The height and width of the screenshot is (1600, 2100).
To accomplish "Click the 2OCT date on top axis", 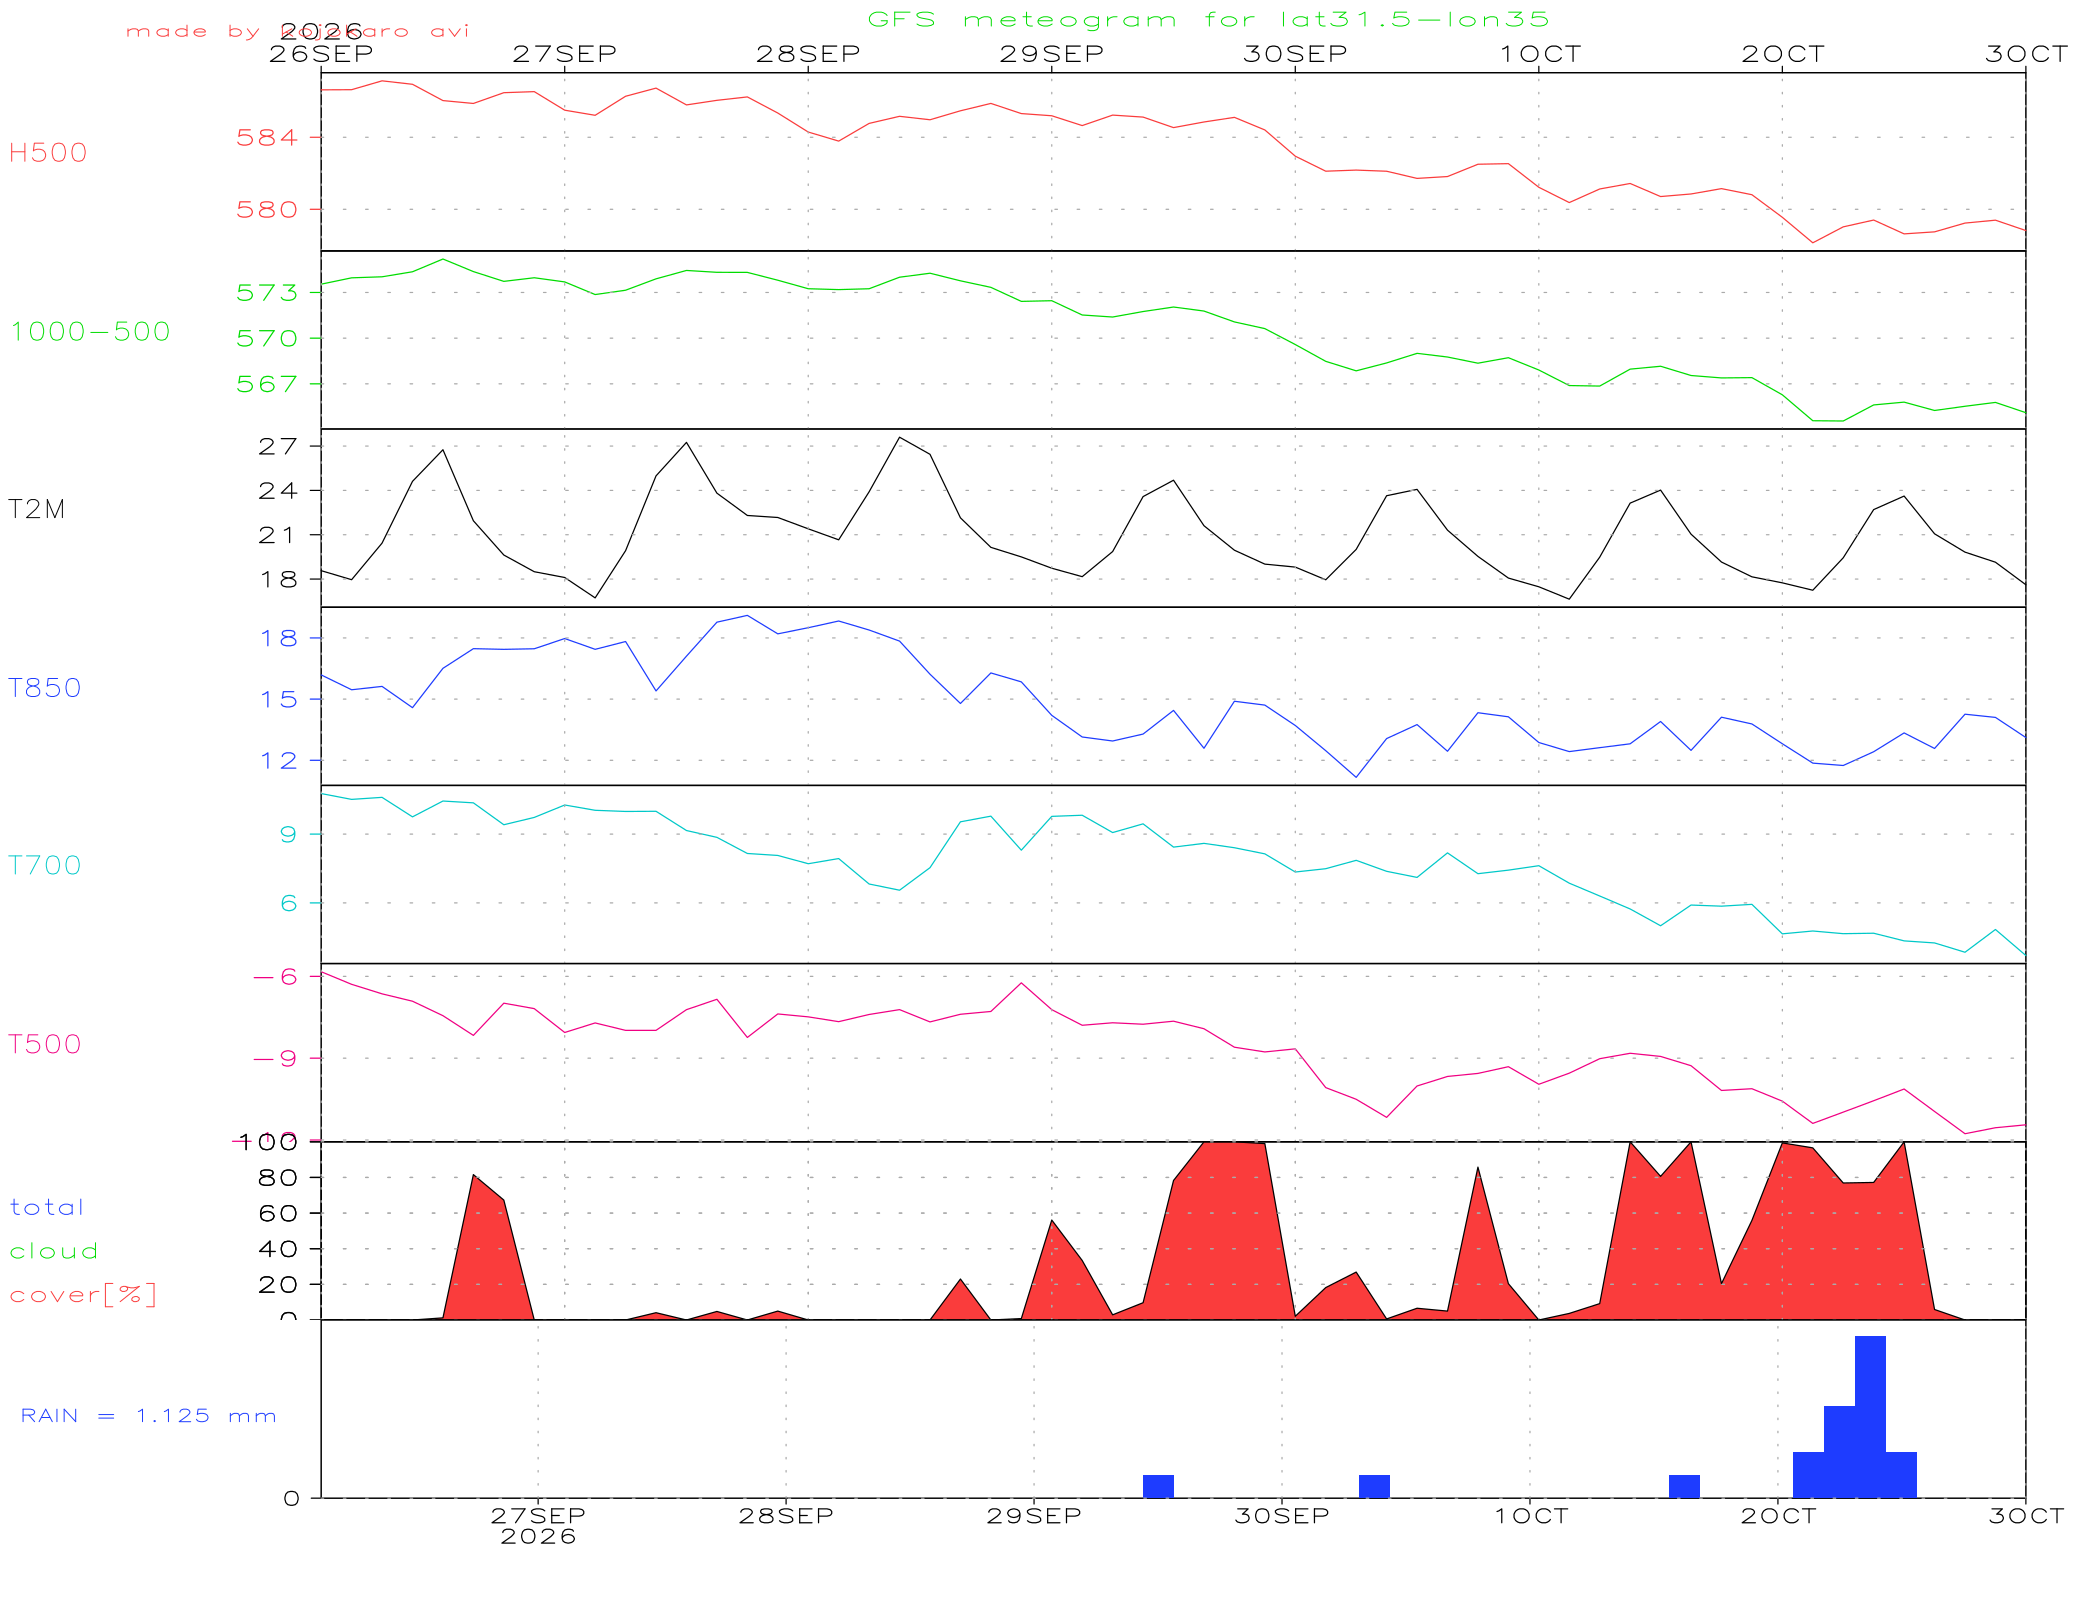I will point(1783,54).
